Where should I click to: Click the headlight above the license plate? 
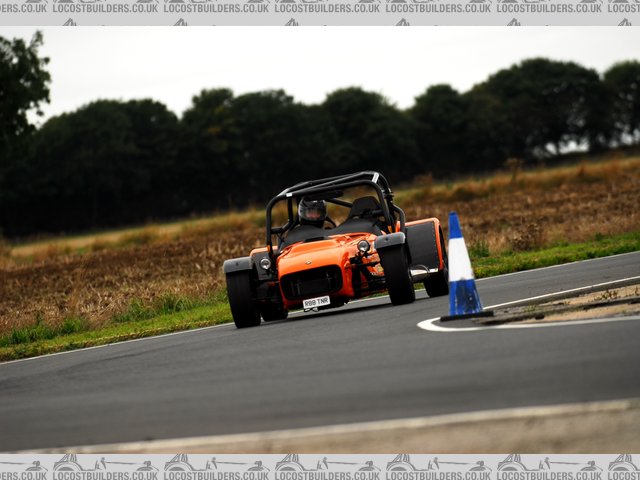pyautogui.click(x=363, y=246)
